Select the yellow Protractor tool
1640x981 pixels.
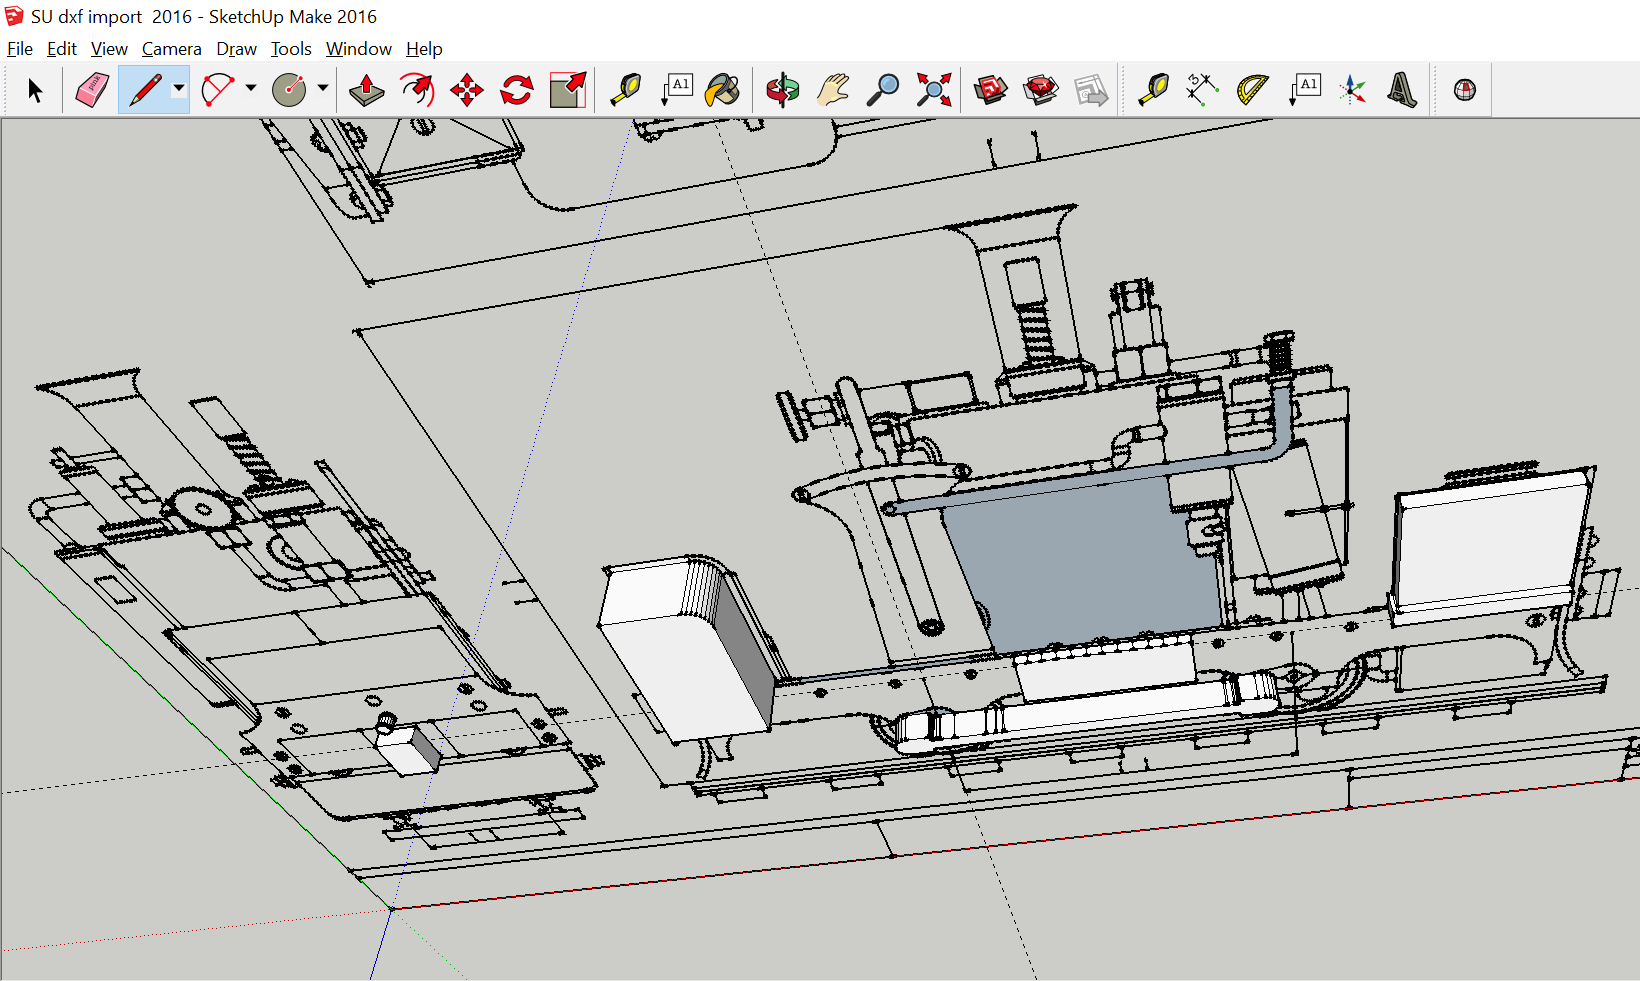(x=1252, y=90)
